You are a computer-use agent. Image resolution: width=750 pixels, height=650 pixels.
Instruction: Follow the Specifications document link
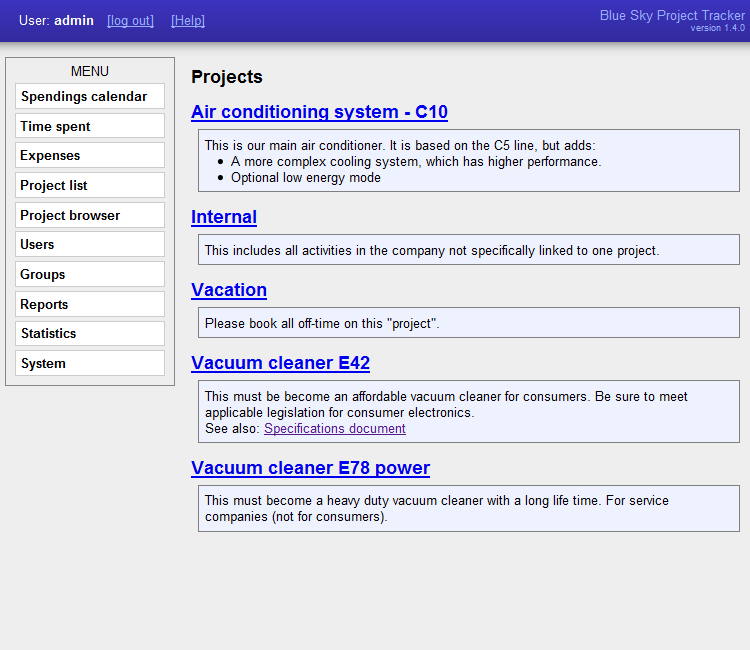tap(335, 429)
